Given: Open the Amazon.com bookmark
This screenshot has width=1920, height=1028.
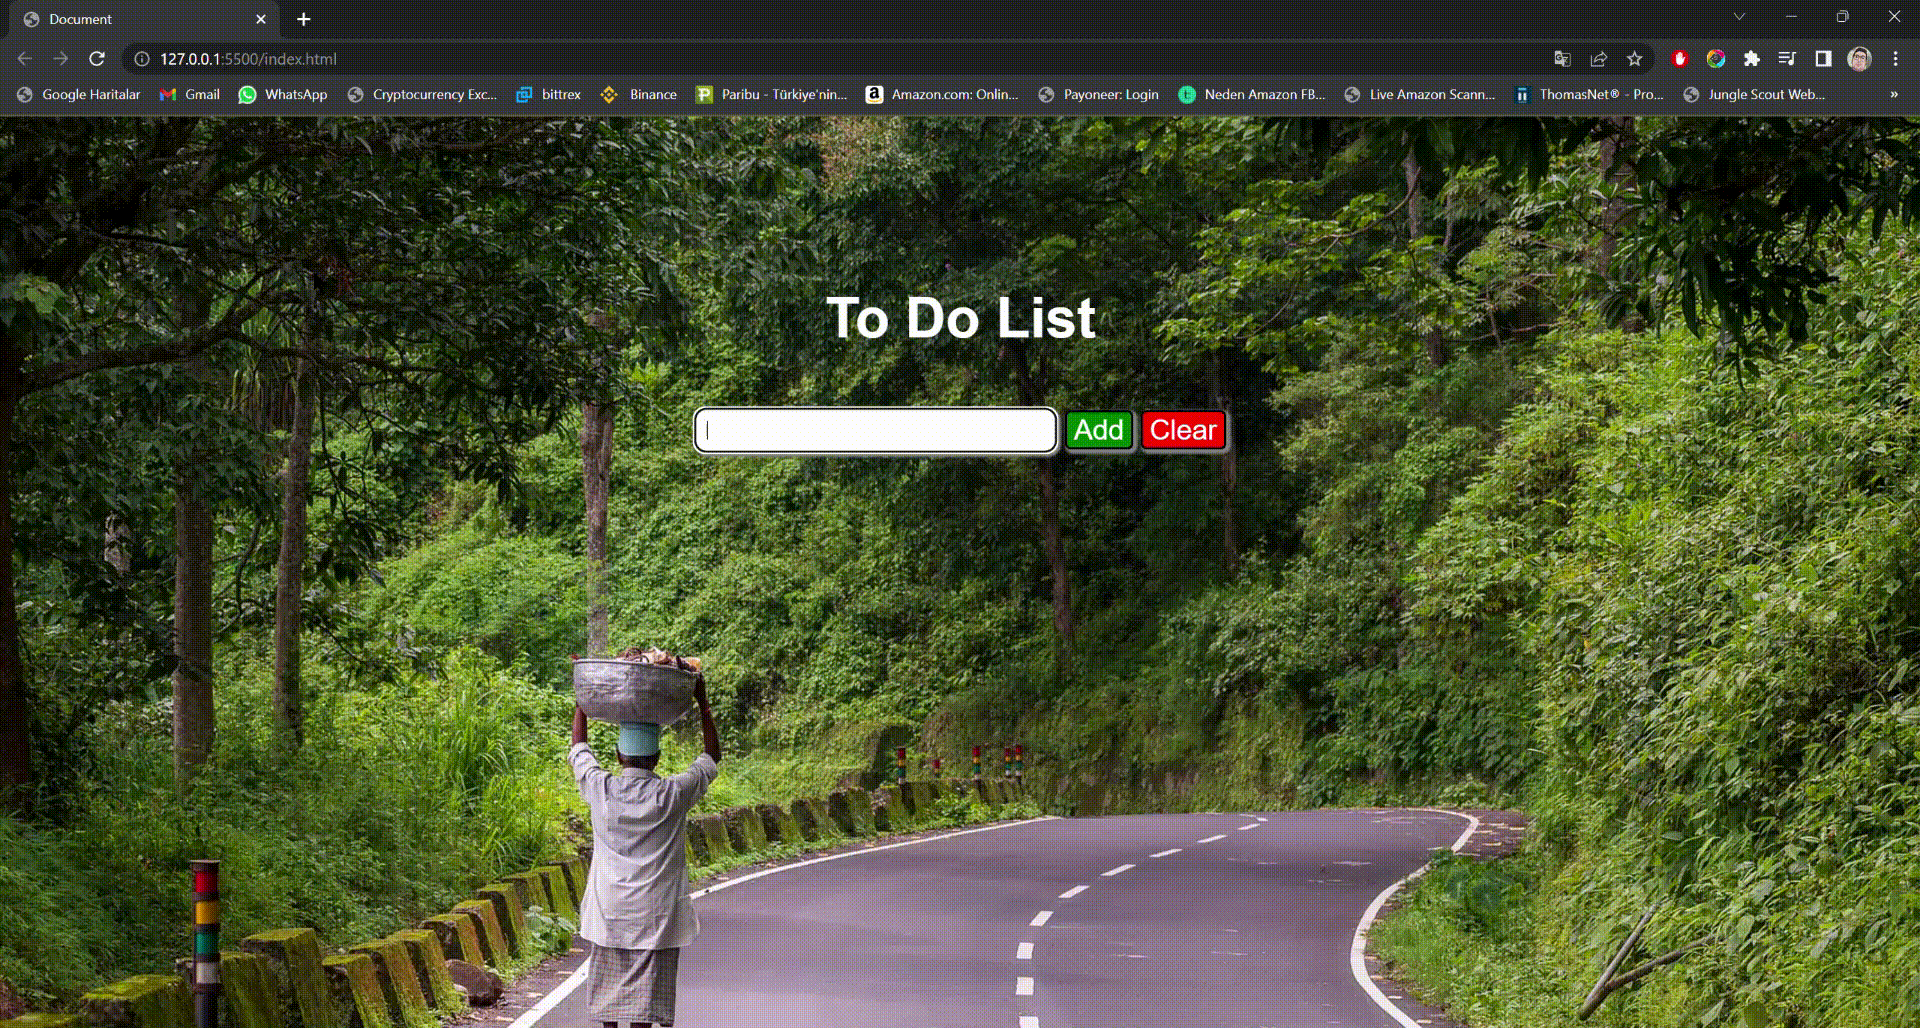Looking at the screenshot, I should (942, 94).
